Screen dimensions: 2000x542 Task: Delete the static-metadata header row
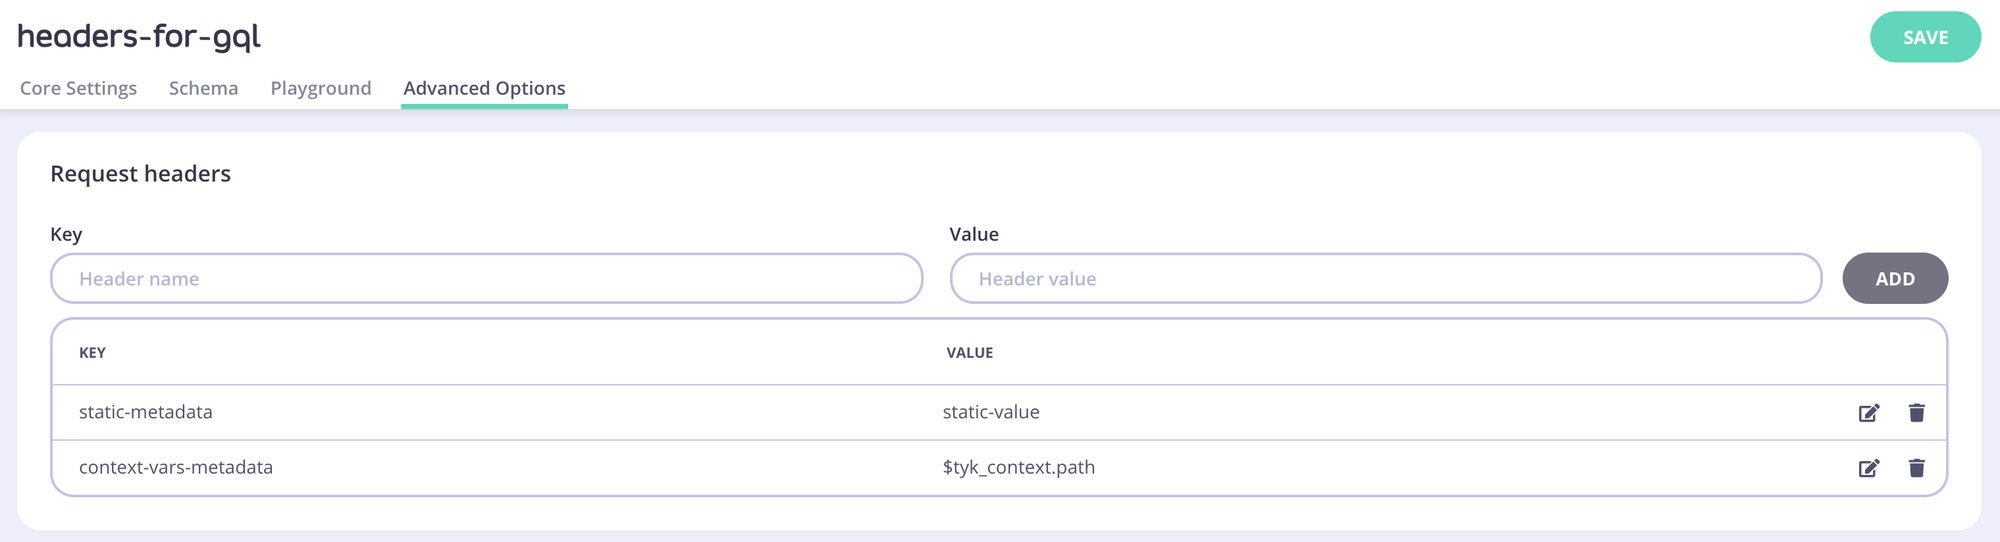[x=1916, y=413]
